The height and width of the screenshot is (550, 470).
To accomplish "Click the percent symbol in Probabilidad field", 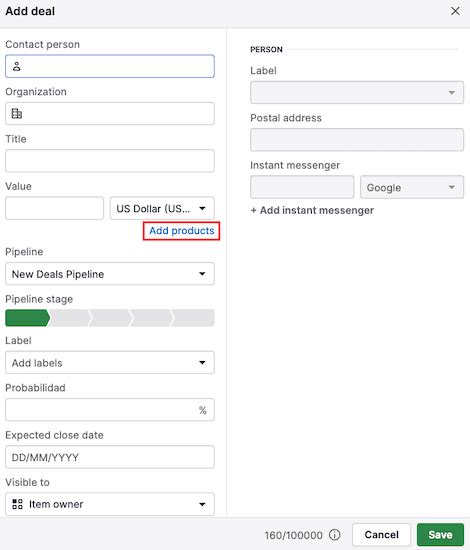I will [202, 410].
